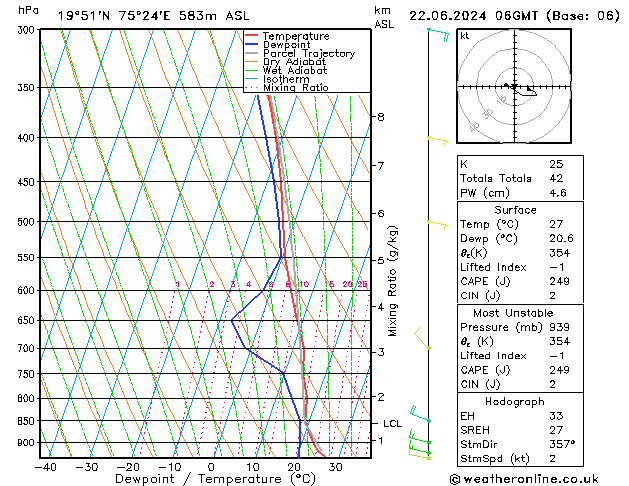Click the 'Totals Totals' value 42
Viewport: 629px width, 486px height.
click(556, 178)
